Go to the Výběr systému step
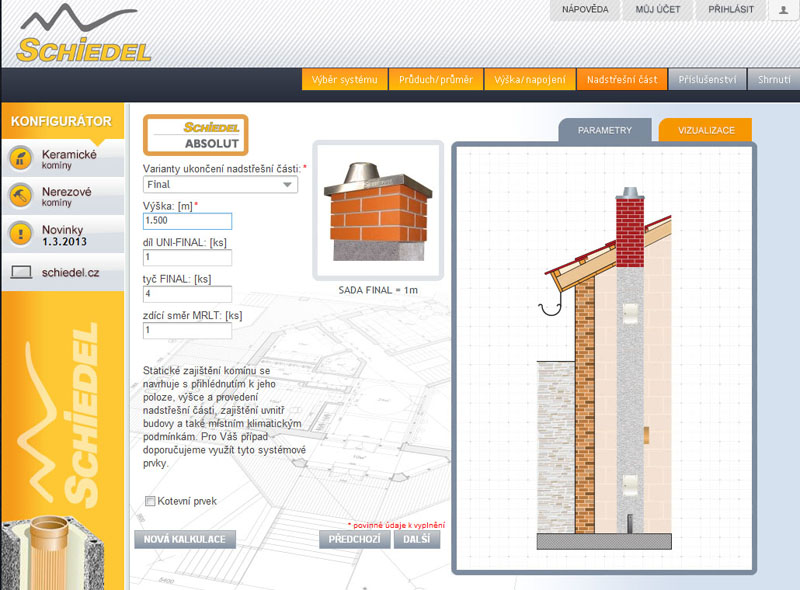The height and width of the screenshot is (590, 800). (344, 80)
